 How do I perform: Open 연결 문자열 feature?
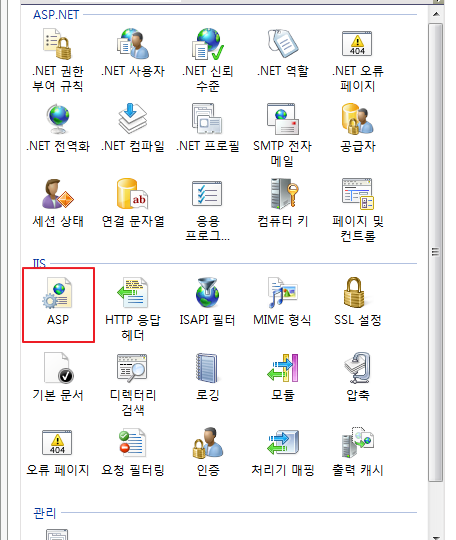(133, 203)
